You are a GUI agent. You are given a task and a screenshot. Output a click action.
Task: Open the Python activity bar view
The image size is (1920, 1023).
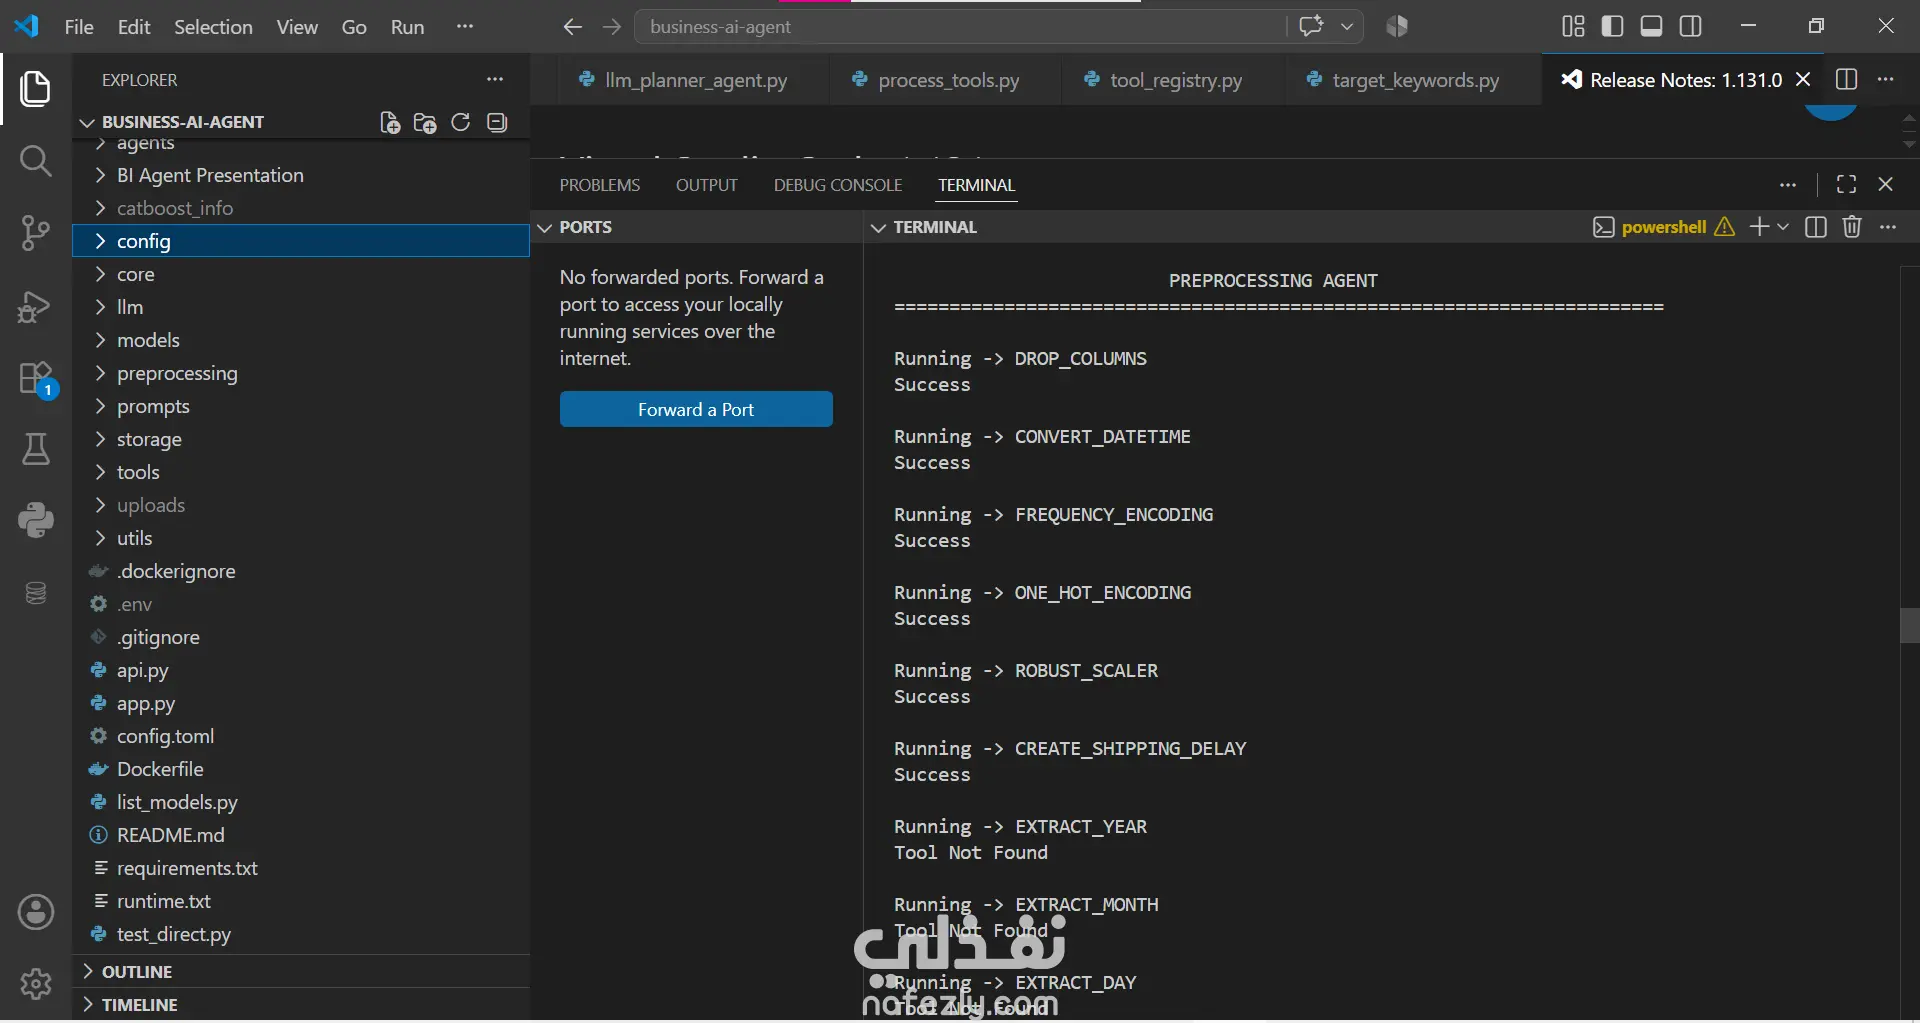[x=36, y=520]
